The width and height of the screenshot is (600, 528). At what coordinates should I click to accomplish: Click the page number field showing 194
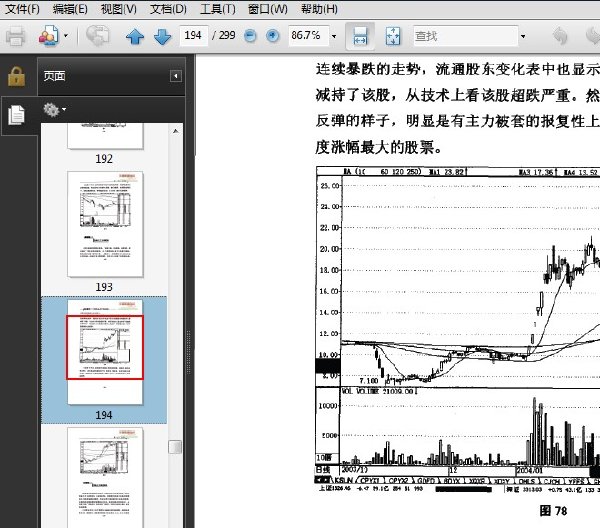coord(194,36)
